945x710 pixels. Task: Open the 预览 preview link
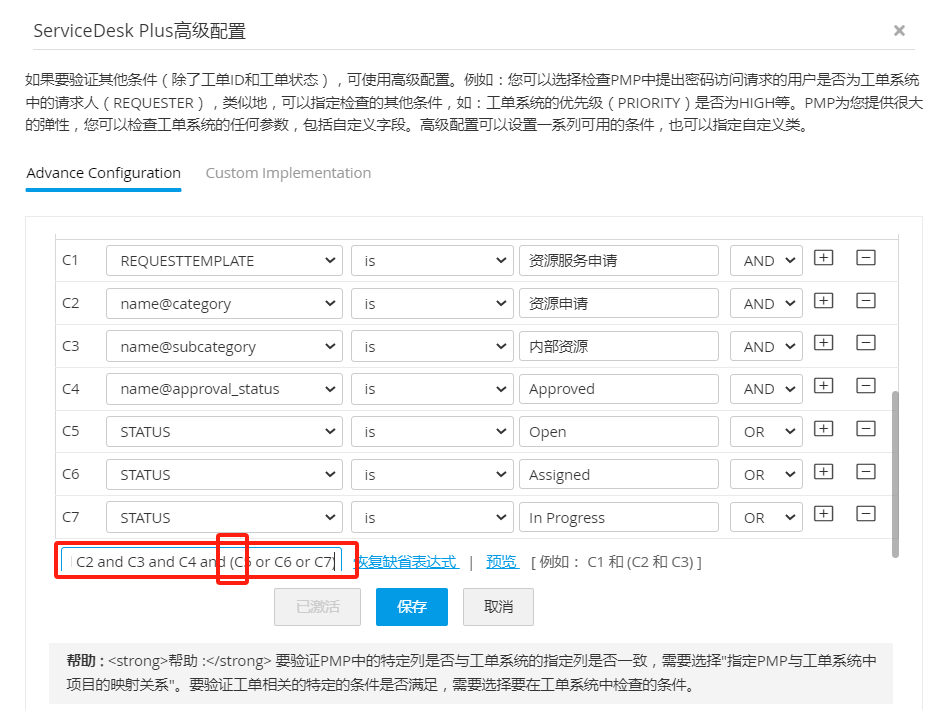pos(502,562)
